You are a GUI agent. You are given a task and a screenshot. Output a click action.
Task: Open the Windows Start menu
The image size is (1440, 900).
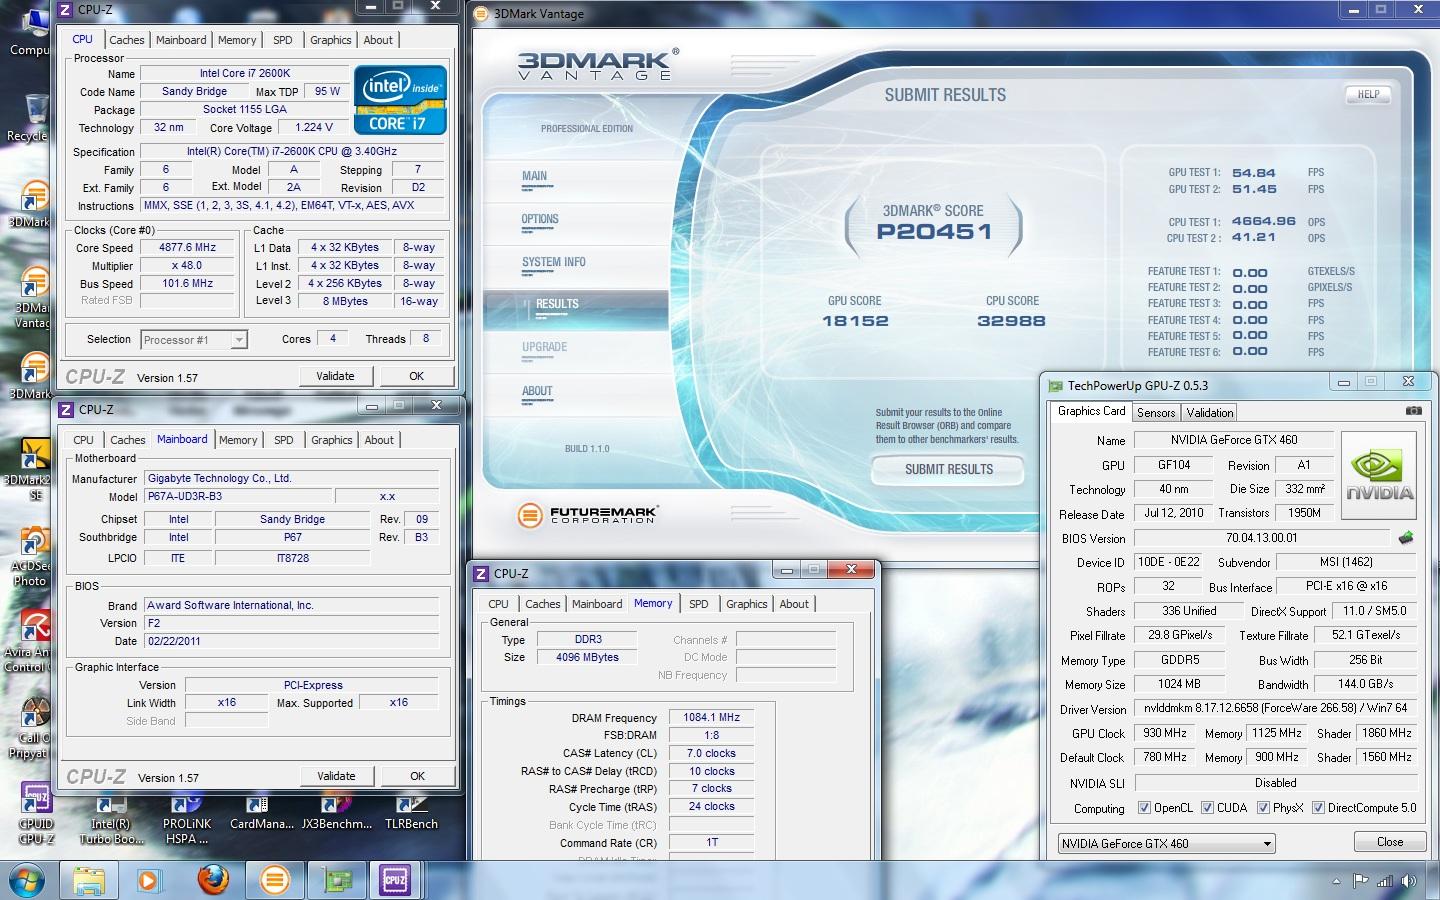coord(27,881)
